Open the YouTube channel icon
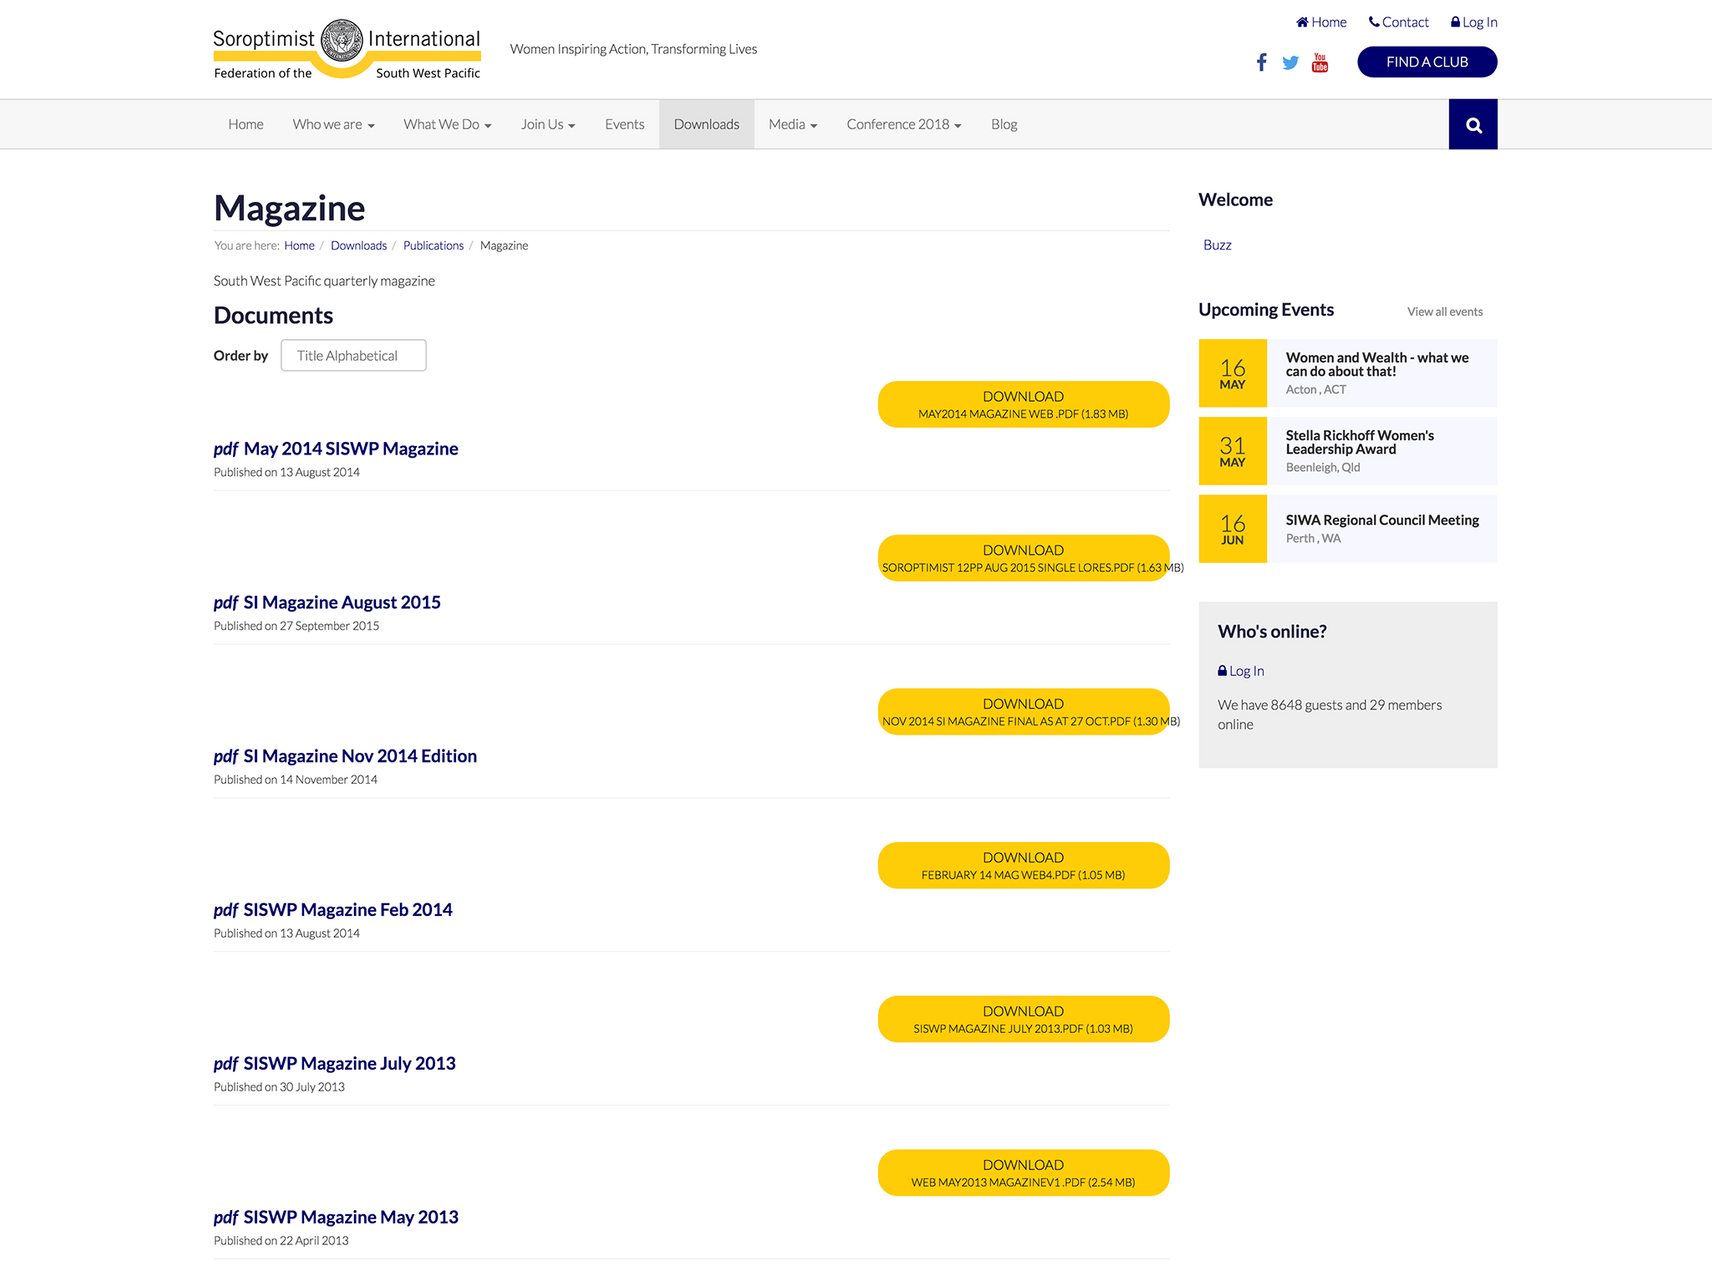 (x=1320, y=63)
